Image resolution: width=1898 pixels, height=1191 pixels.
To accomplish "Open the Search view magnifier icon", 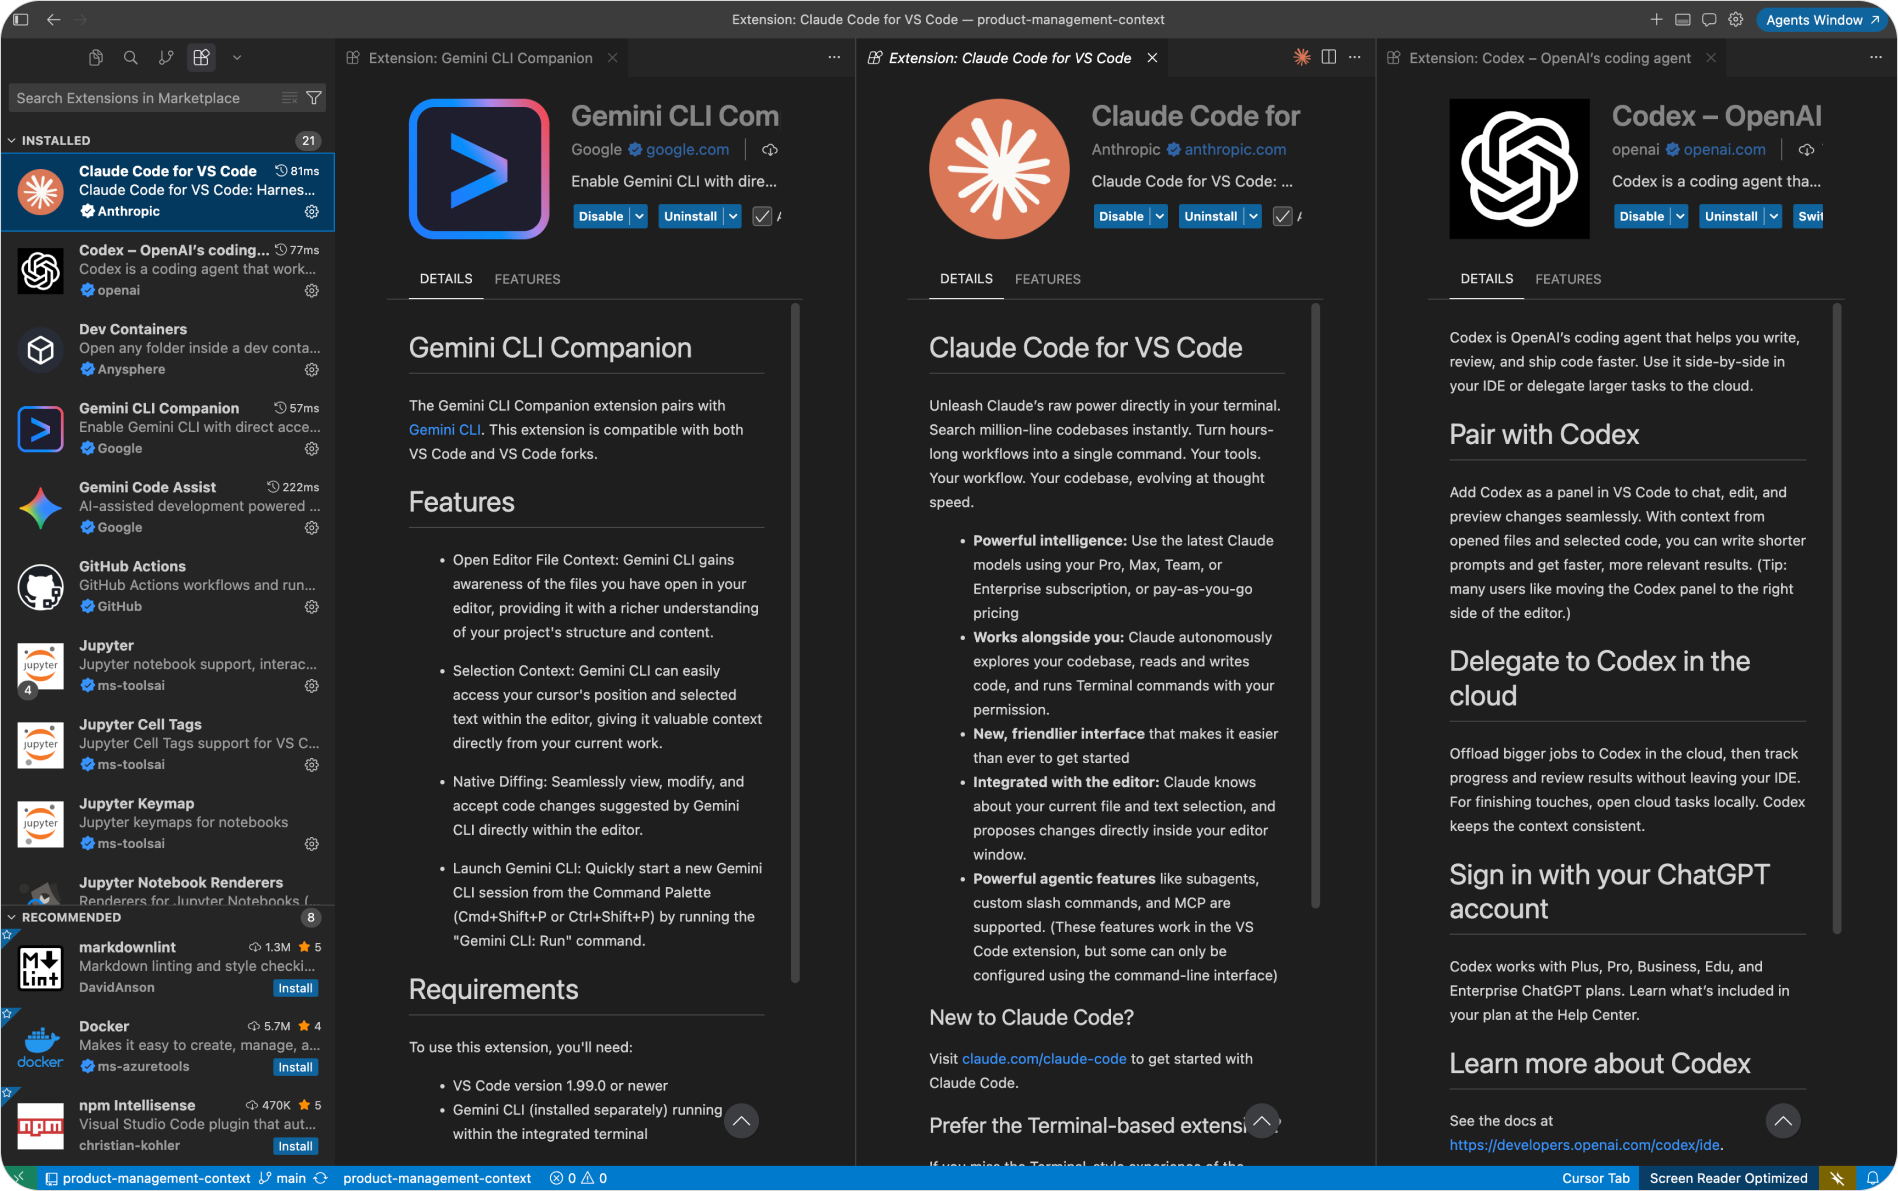I will point(131,58).
